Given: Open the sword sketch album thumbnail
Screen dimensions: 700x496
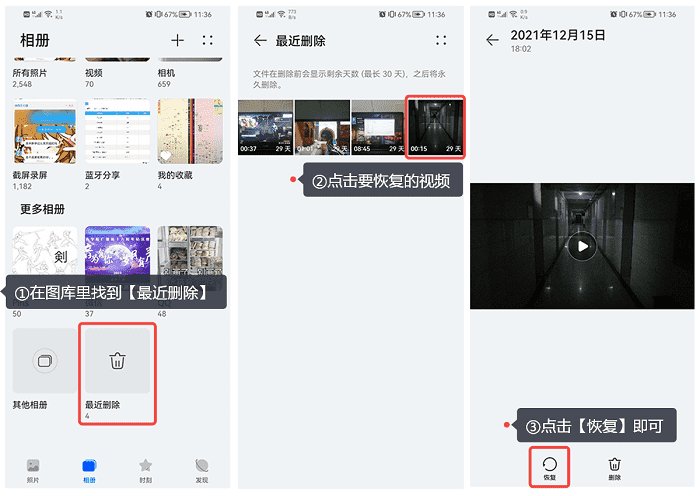Looking at the screenshot, I should 45,250.
